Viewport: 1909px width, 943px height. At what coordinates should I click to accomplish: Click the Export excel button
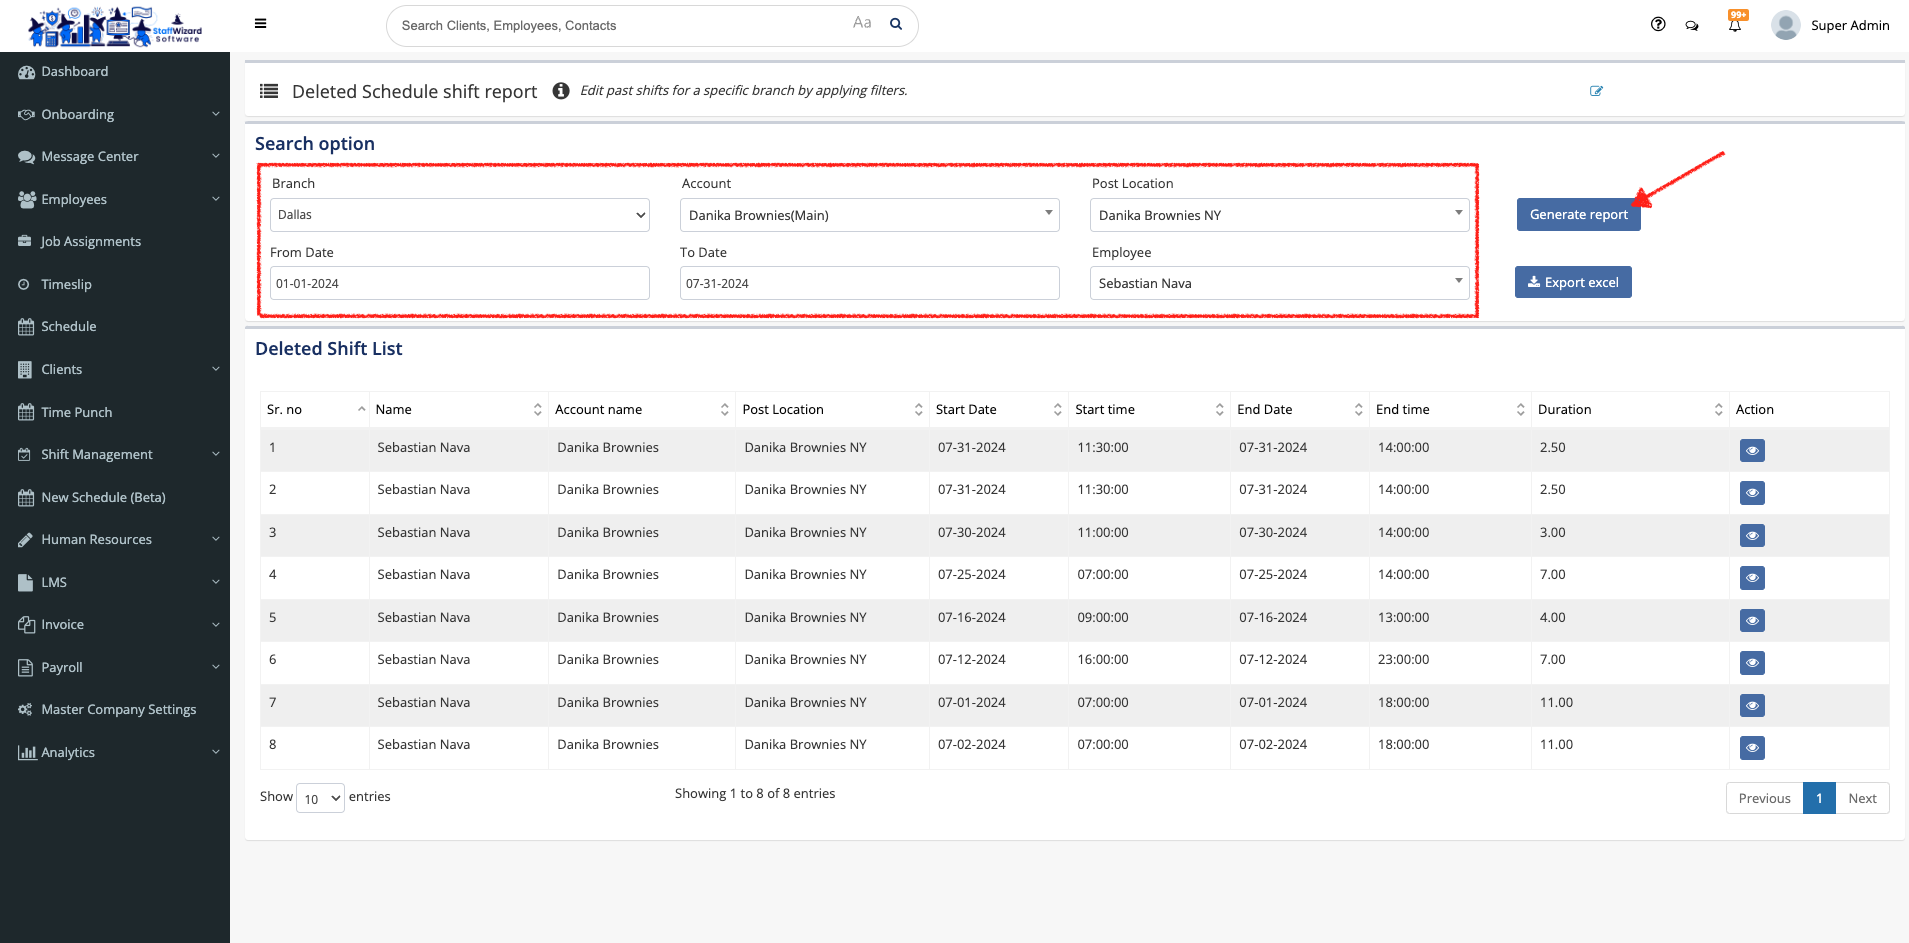(1573, 282)
